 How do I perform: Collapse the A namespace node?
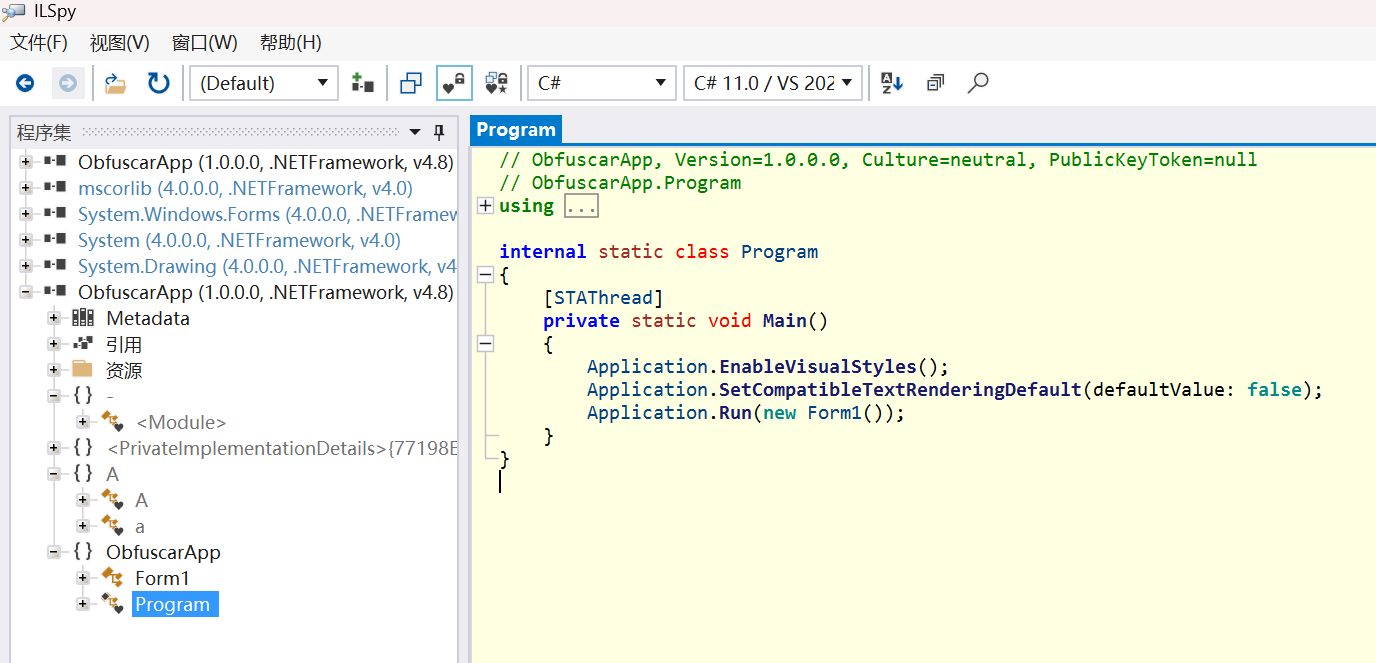coord(54,474)
